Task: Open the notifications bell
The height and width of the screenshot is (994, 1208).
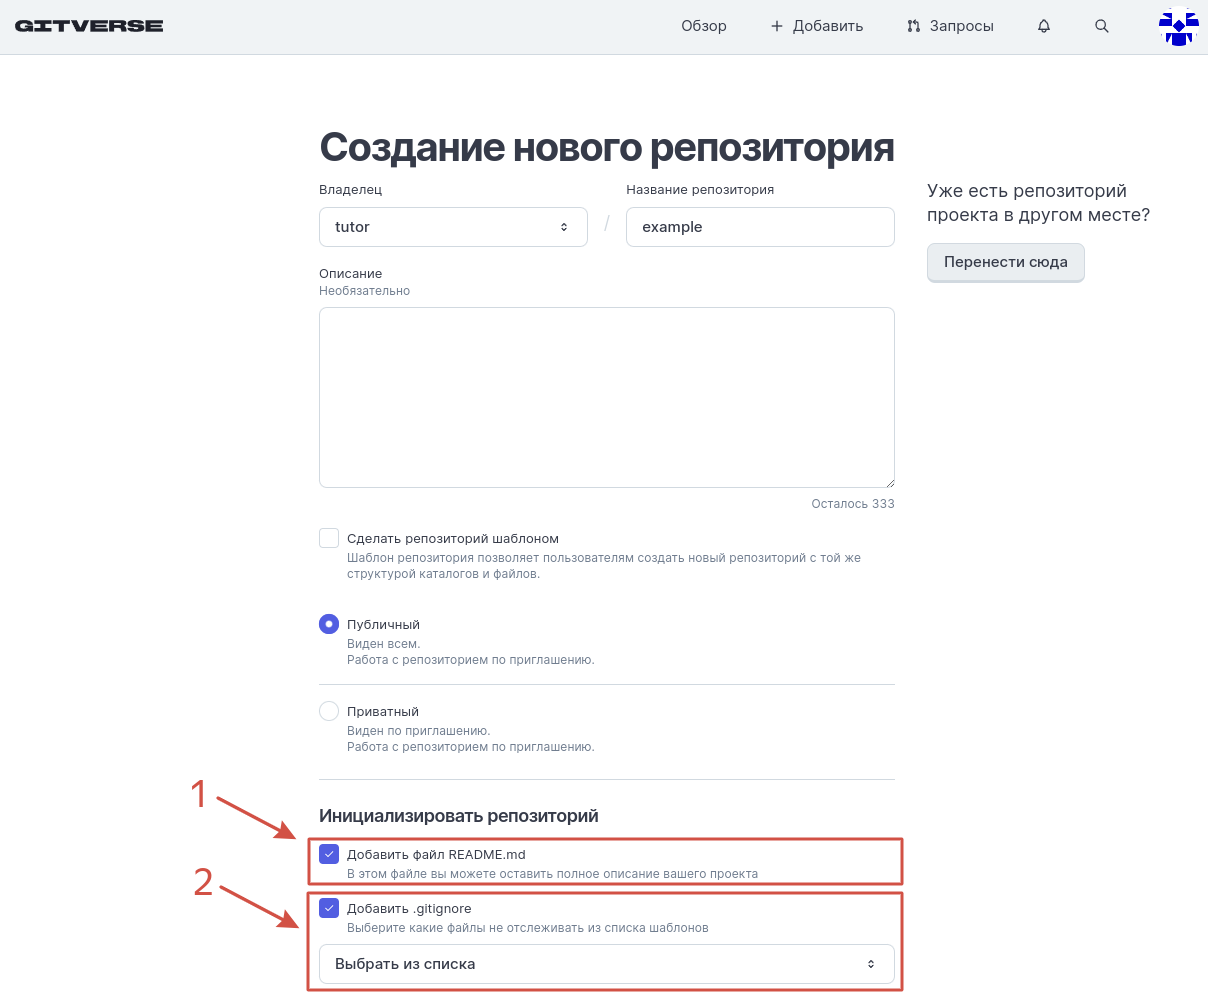Action: point(1044,26)
